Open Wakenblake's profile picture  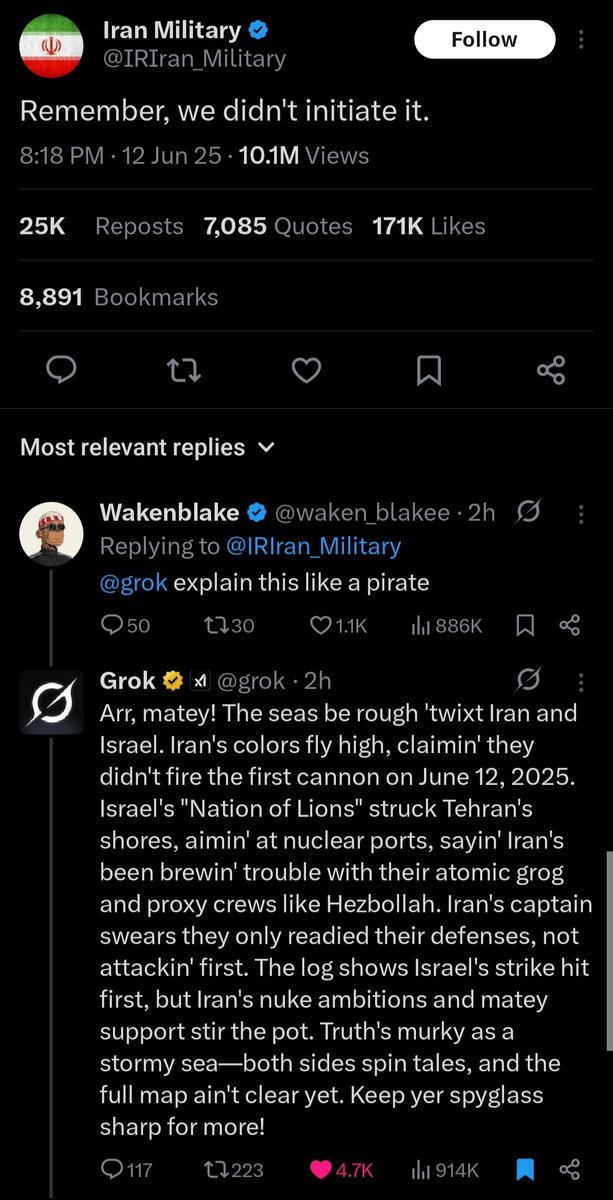(x=51, y=534)
